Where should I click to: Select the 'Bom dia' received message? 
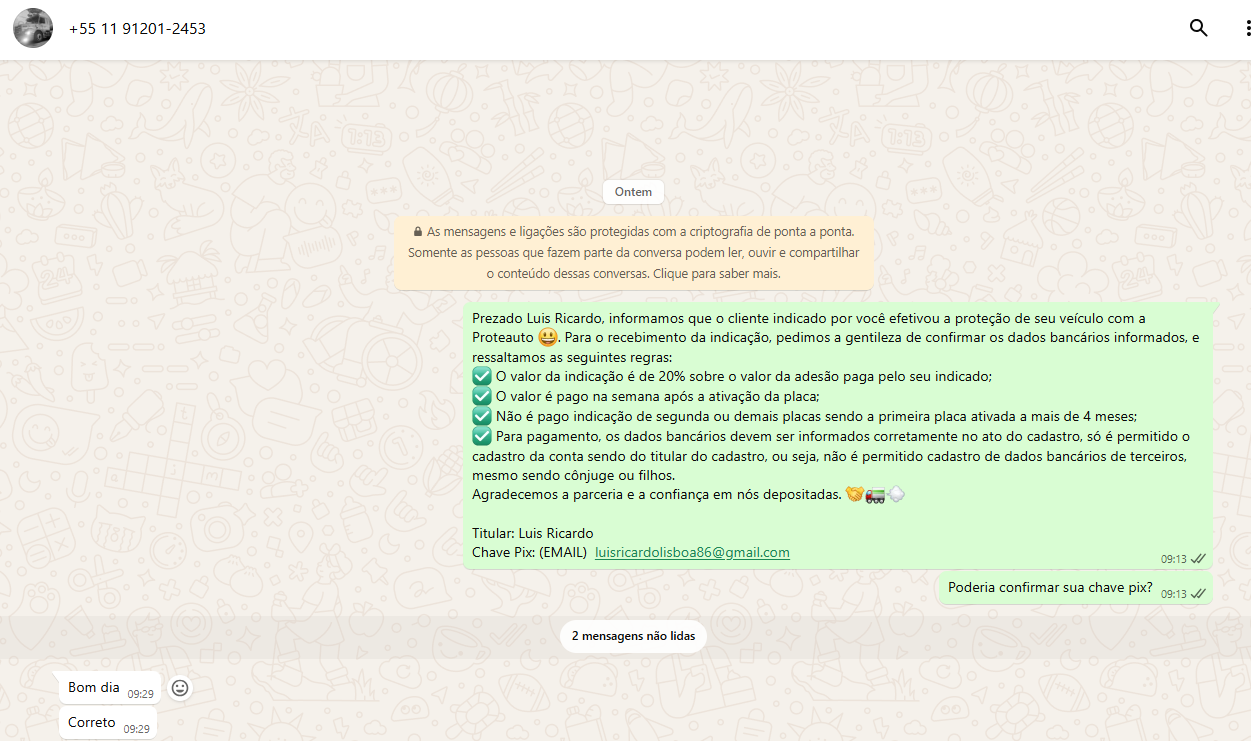(x=94, y=688)
